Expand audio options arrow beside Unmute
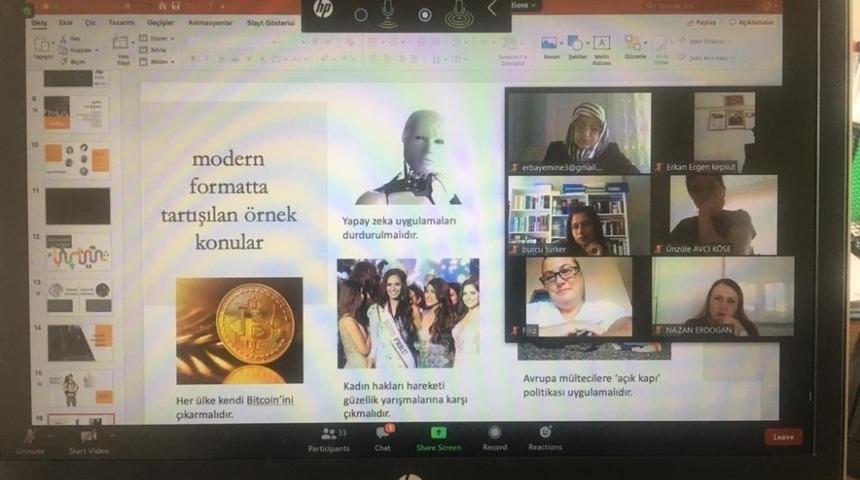Viewport: 860px width, 480px height. [50, 436]
